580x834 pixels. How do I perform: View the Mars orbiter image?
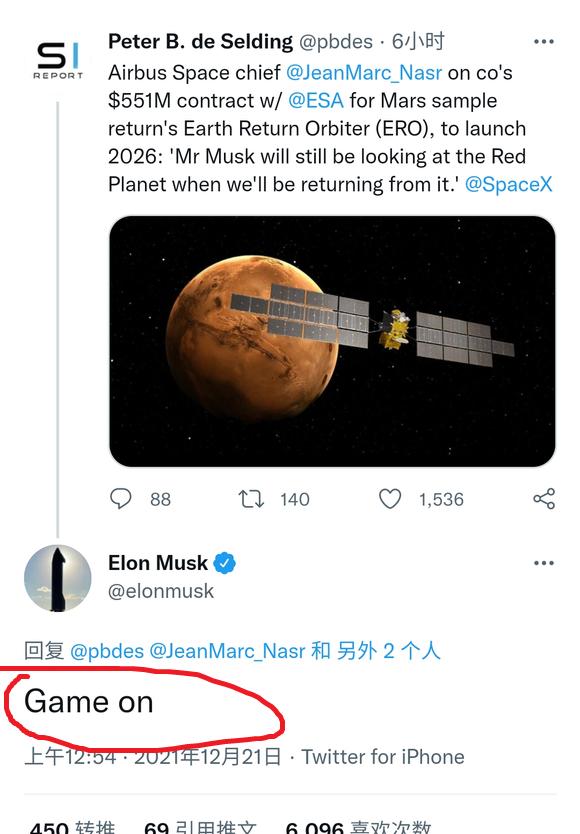coord(332,341)
